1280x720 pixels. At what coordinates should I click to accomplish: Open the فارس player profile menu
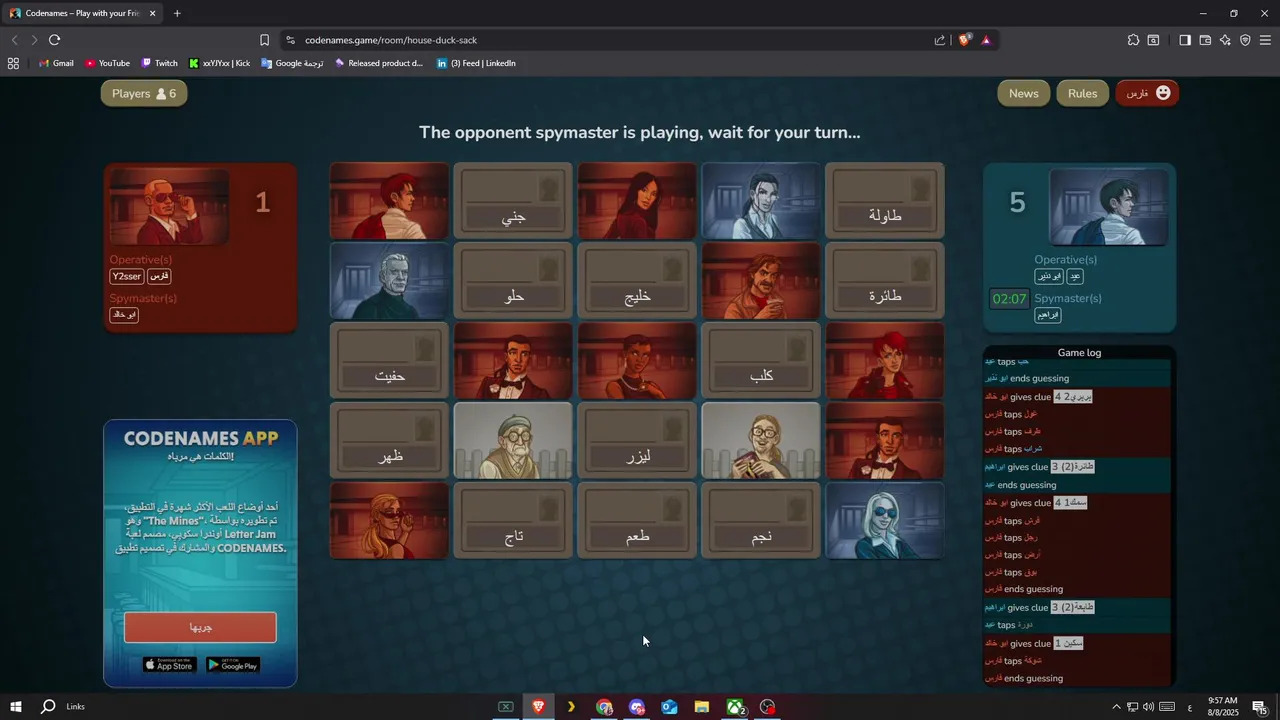point(1147,93)
